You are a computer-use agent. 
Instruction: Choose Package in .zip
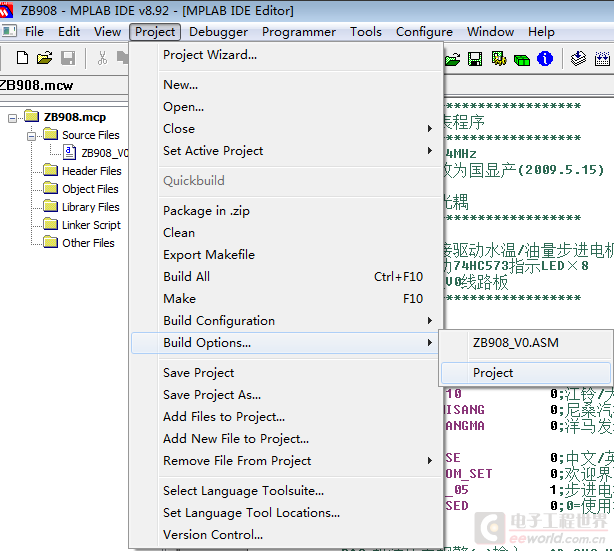pyautogui.click(x=286, y=211)
